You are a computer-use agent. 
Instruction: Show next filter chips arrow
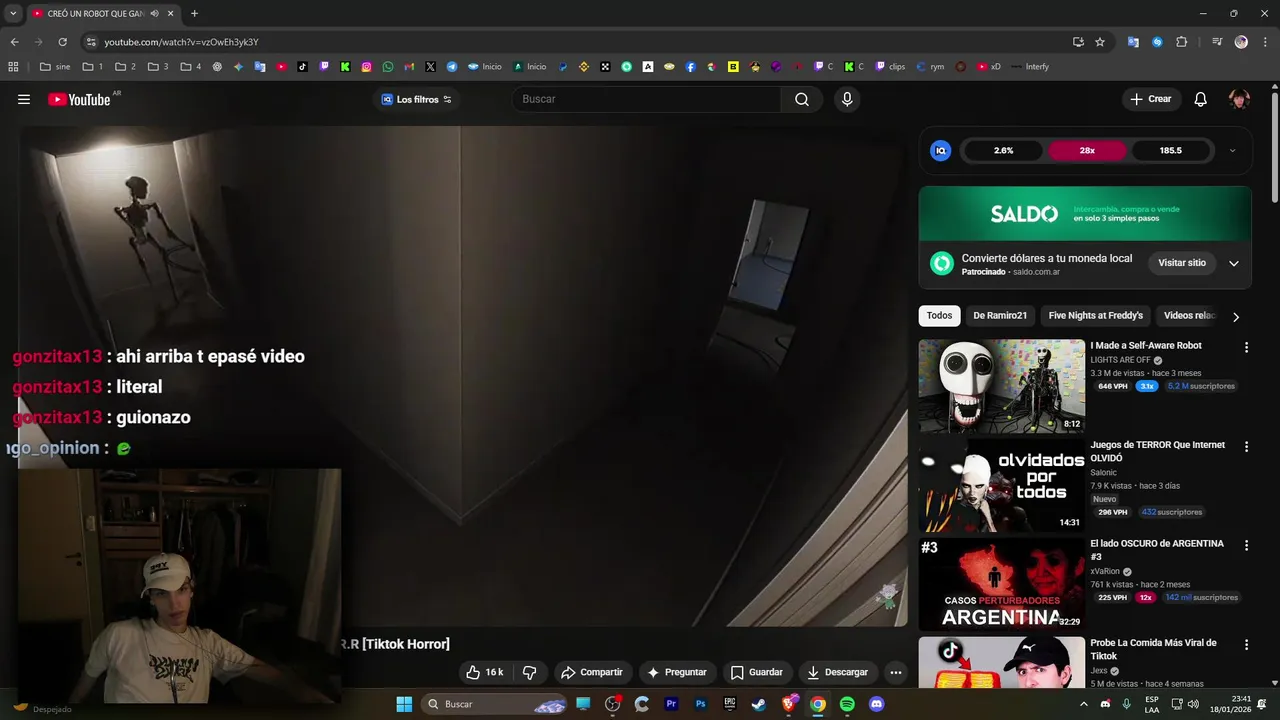point(1236,317)
